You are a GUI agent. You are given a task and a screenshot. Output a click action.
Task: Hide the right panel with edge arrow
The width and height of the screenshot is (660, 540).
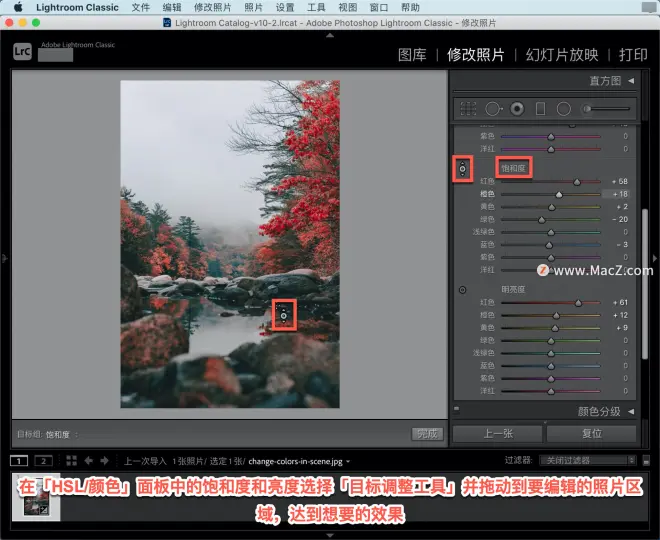655,258
